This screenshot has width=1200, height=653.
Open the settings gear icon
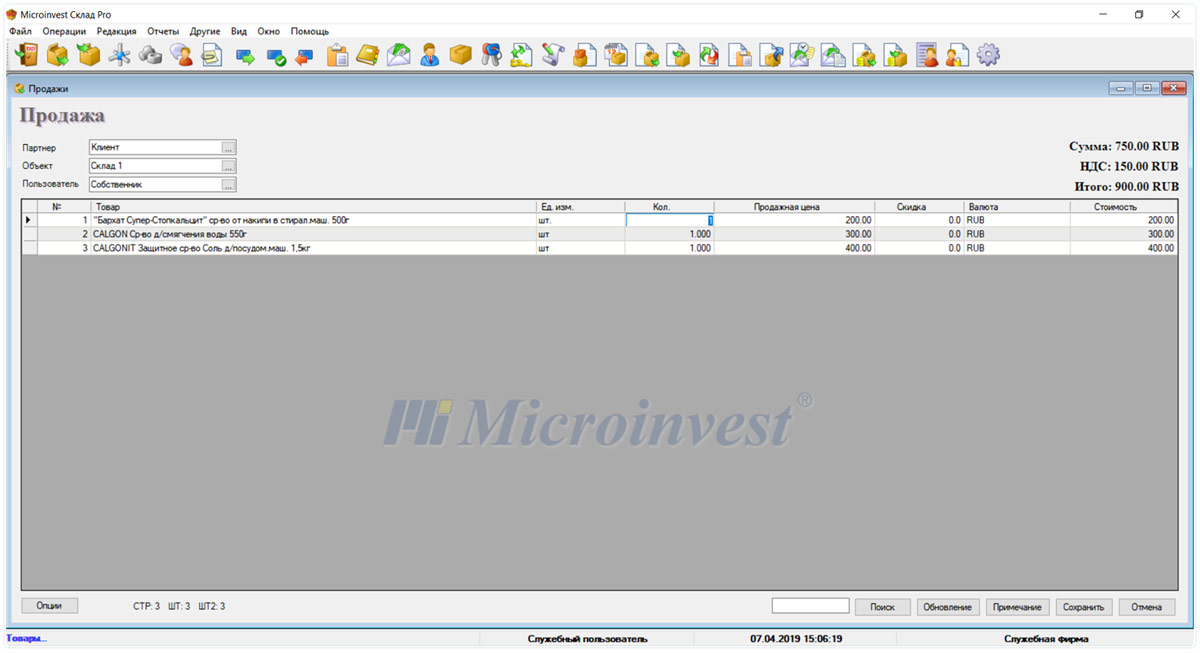click(x=988, y=55)
